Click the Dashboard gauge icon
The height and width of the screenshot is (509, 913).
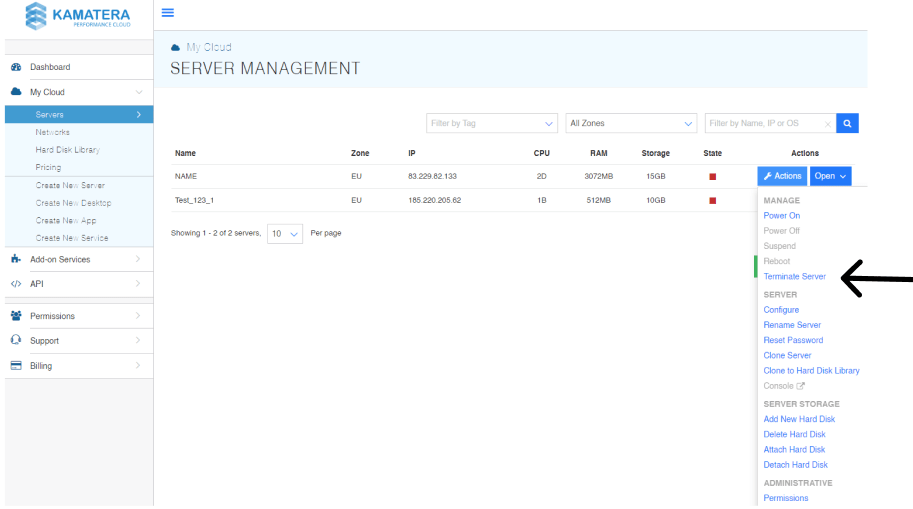point(16,67)
